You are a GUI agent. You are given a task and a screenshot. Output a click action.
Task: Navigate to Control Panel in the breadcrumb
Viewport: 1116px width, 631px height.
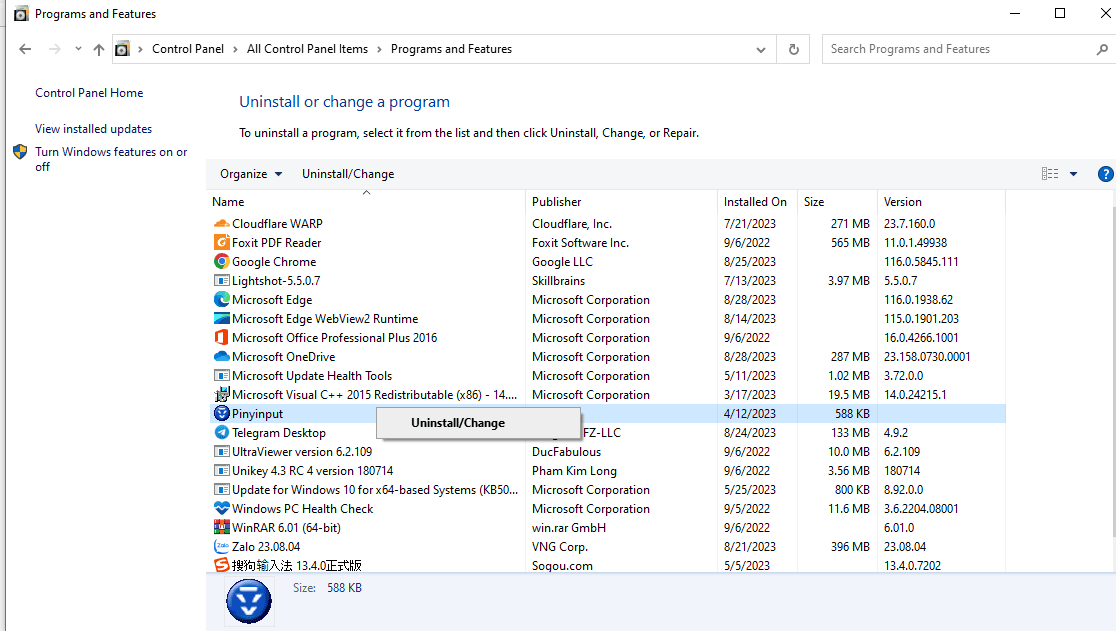point(188,49)
